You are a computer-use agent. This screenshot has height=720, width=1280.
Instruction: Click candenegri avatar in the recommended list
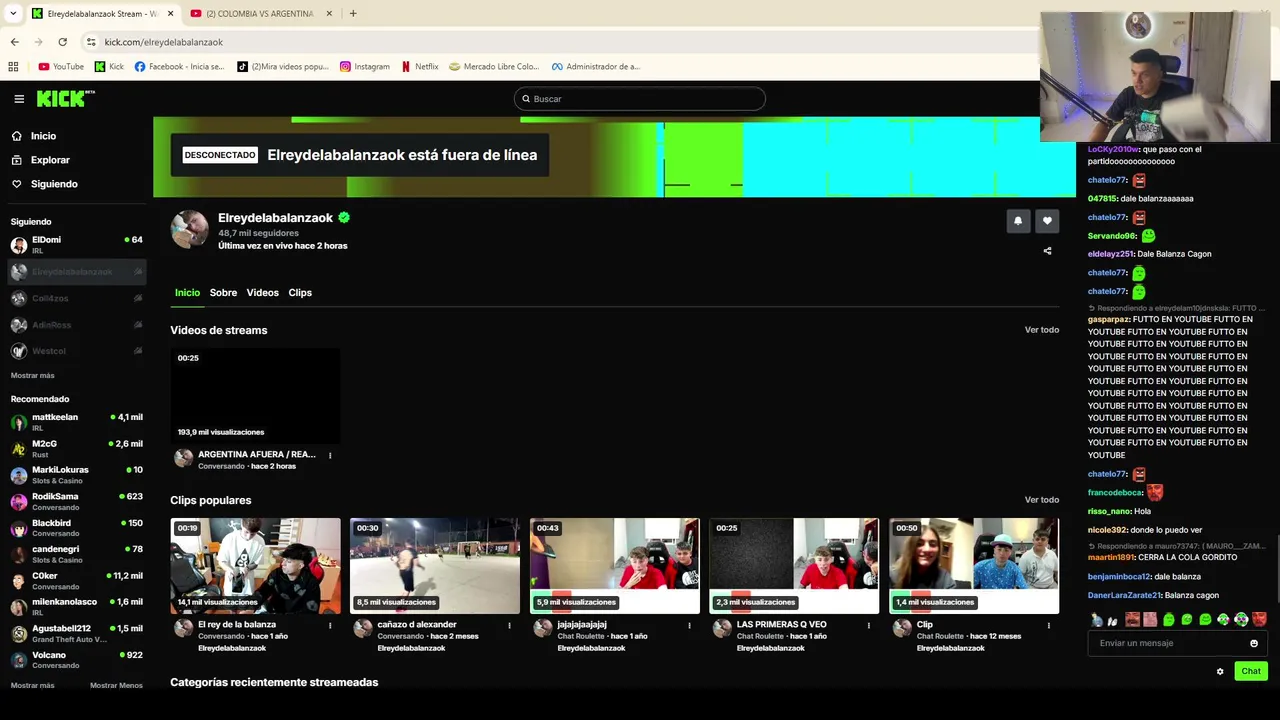[x=19, y=554]
